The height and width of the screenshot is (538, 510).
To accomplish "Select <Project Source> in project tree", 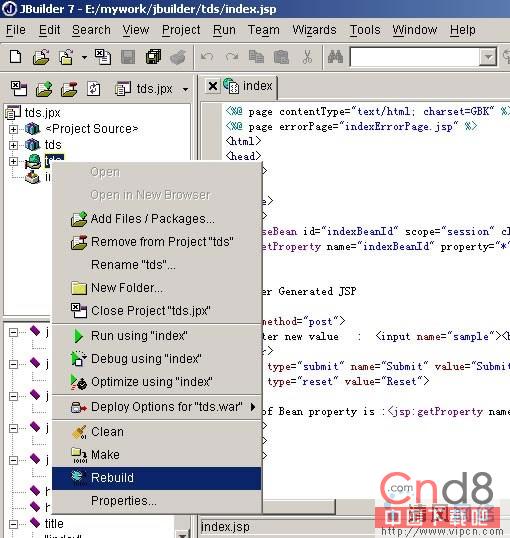I will point(92,129).
